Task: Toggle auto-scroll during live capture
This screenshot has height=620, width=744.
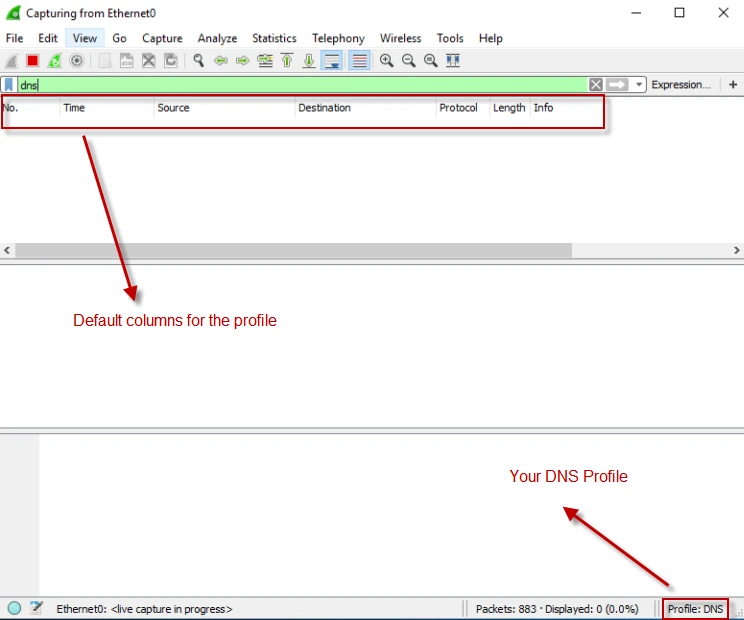Action: point(332,61)
